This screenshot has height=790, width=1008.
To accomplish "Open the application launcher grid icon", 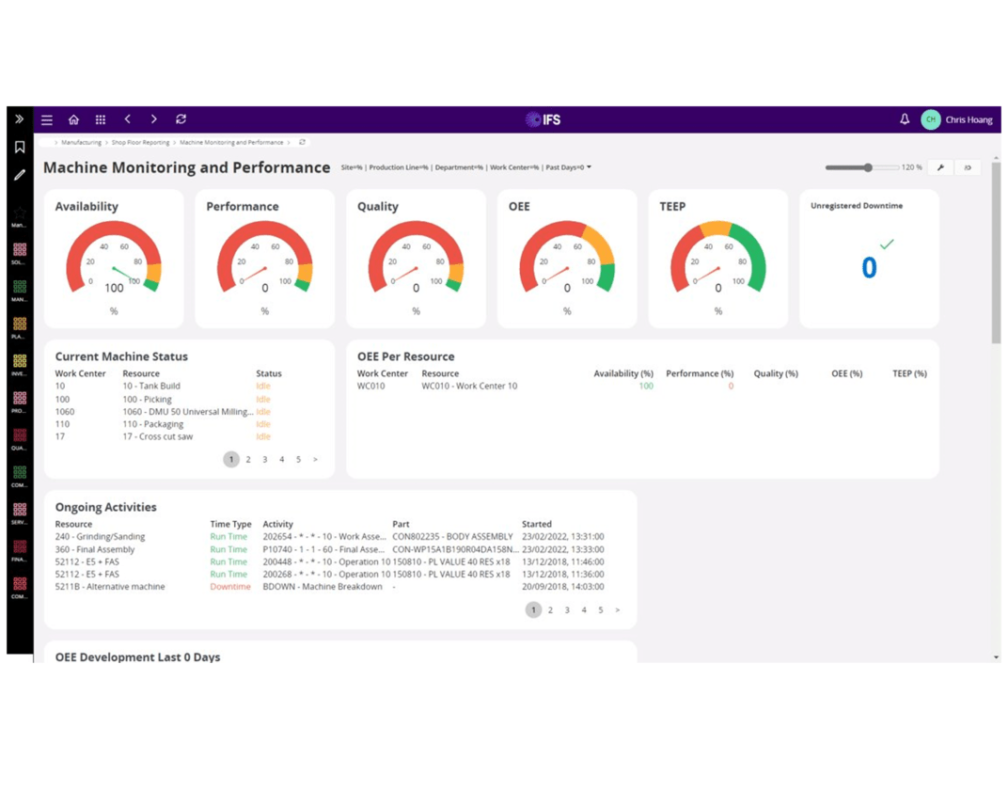I will 100,119.
